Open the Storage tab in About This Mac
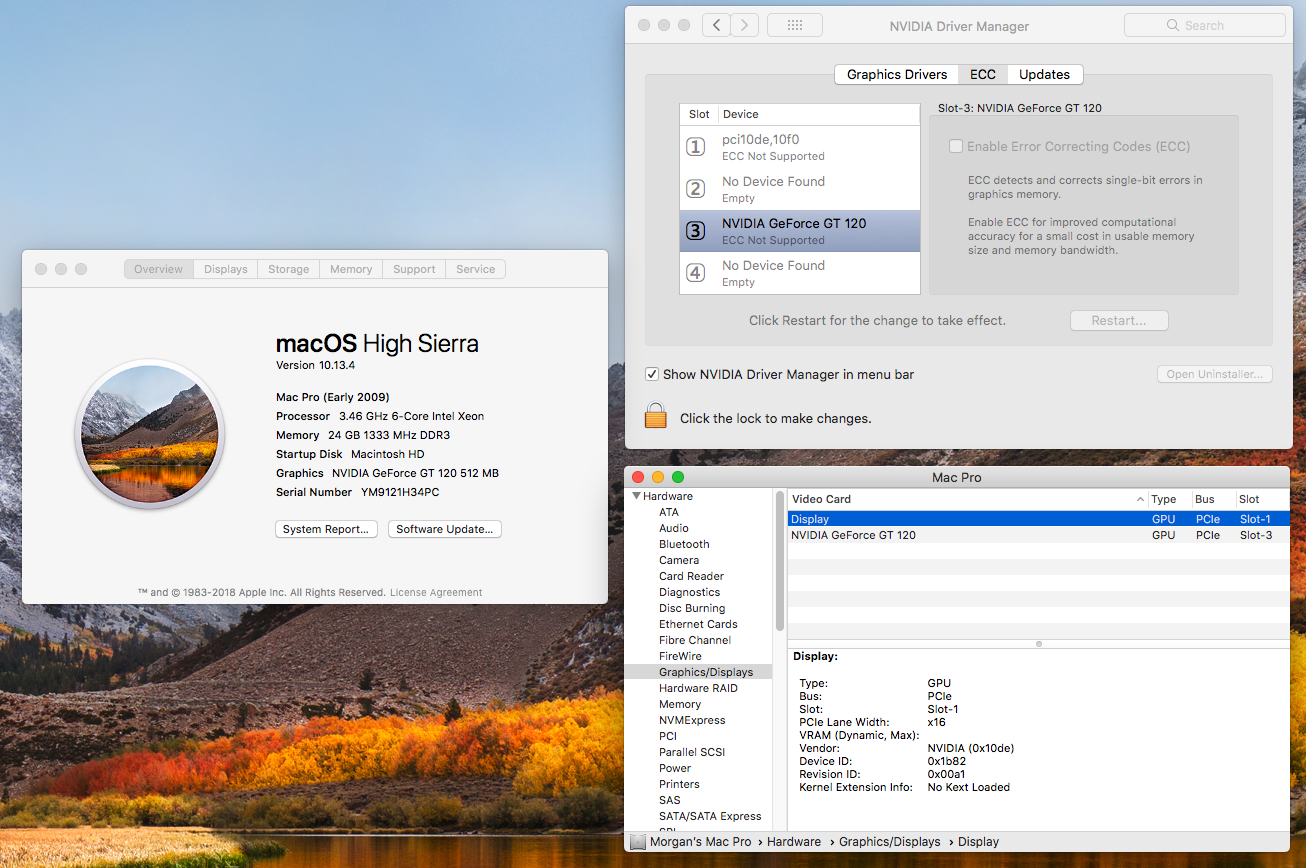The image size is (1306, 868). click(289, 269)
